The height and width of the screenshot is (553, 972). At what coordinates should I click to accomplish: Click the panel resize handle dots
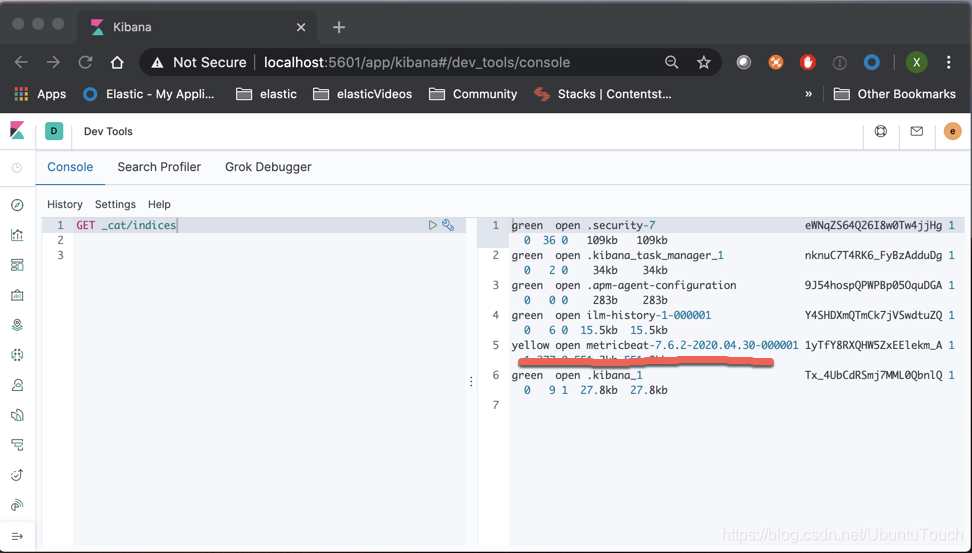tap(471, 382)
